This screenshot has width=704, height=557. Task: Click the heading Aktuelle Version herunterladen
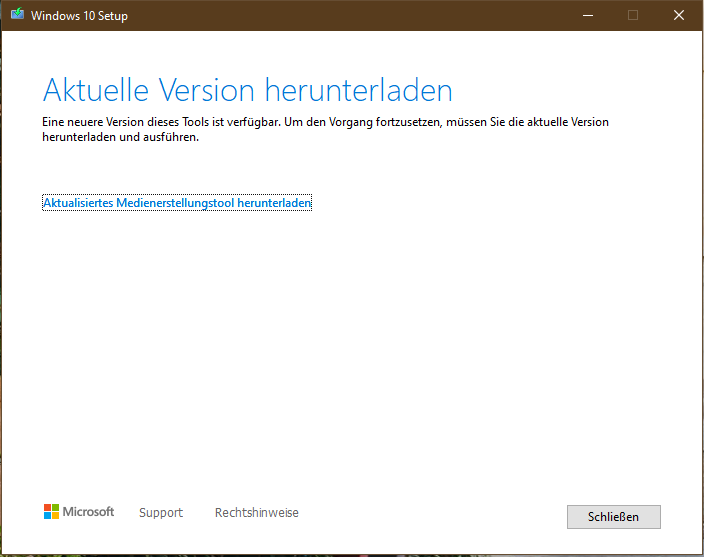tap(247, 90)
